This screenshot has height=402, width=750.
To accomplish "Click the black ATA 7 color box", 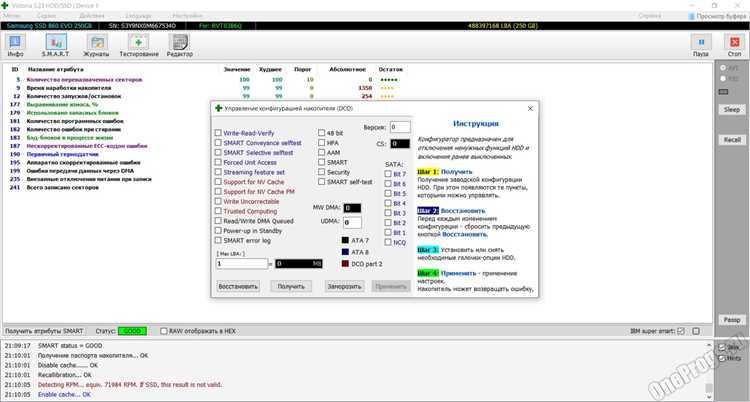I will point(345,240).
